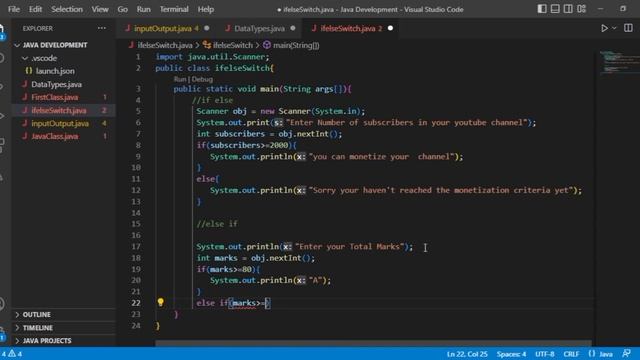Click the Run CodeLens above main
Viewport: 640px width, 360px height.
click(180, 79)
